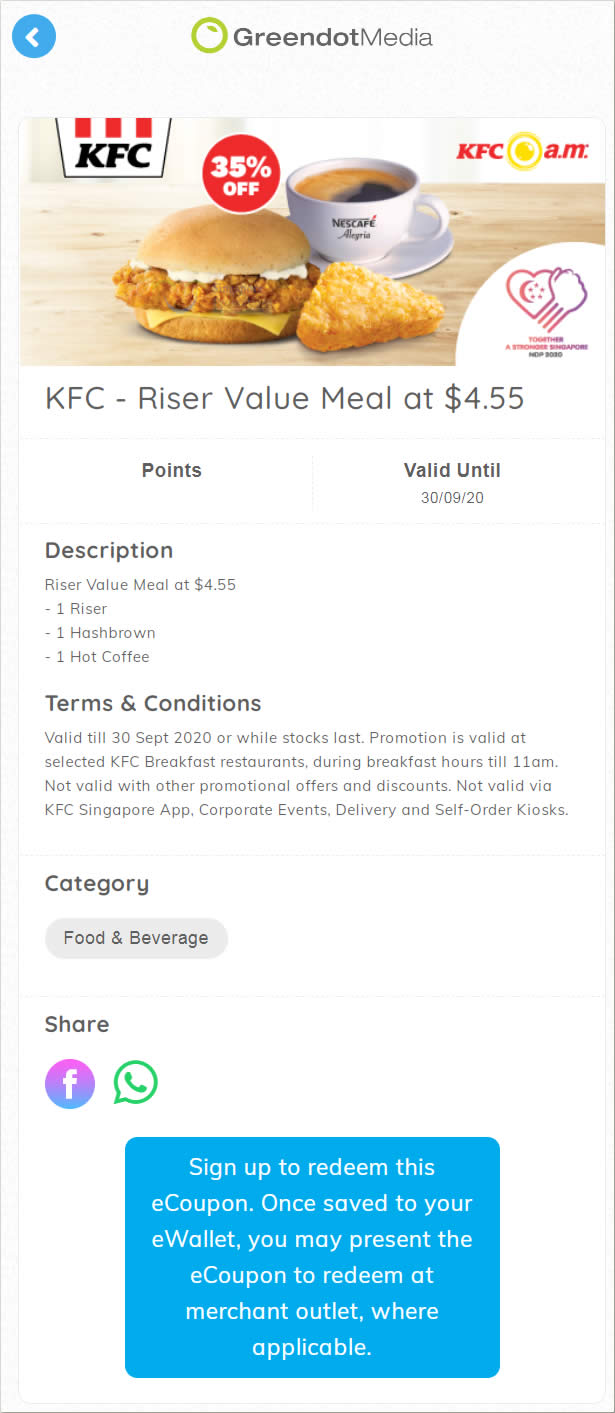
Task: Click the Category section heading
Action: 97,884
